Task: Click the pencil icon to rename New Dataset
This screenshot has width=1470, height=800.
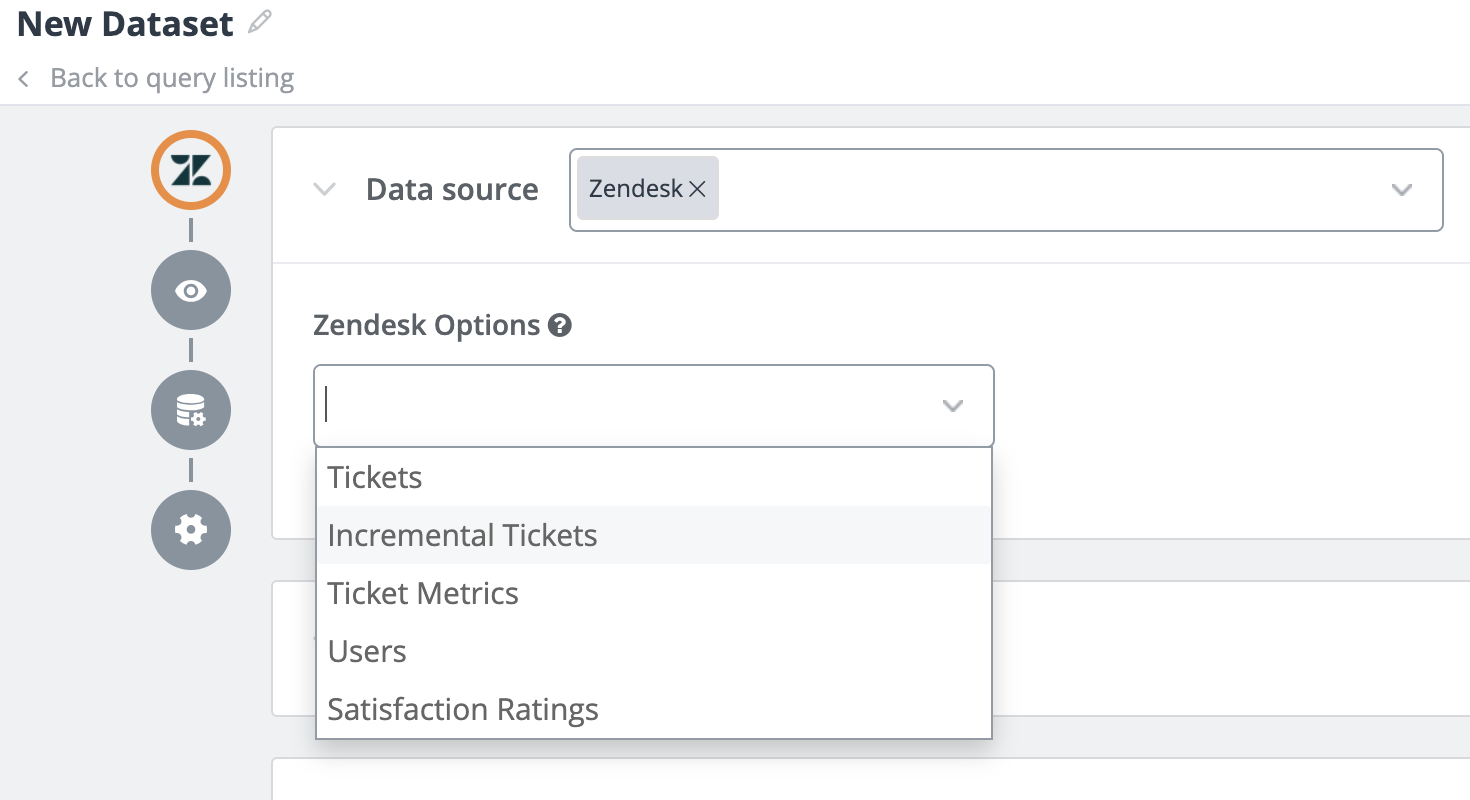Action: tap(260, 22)
